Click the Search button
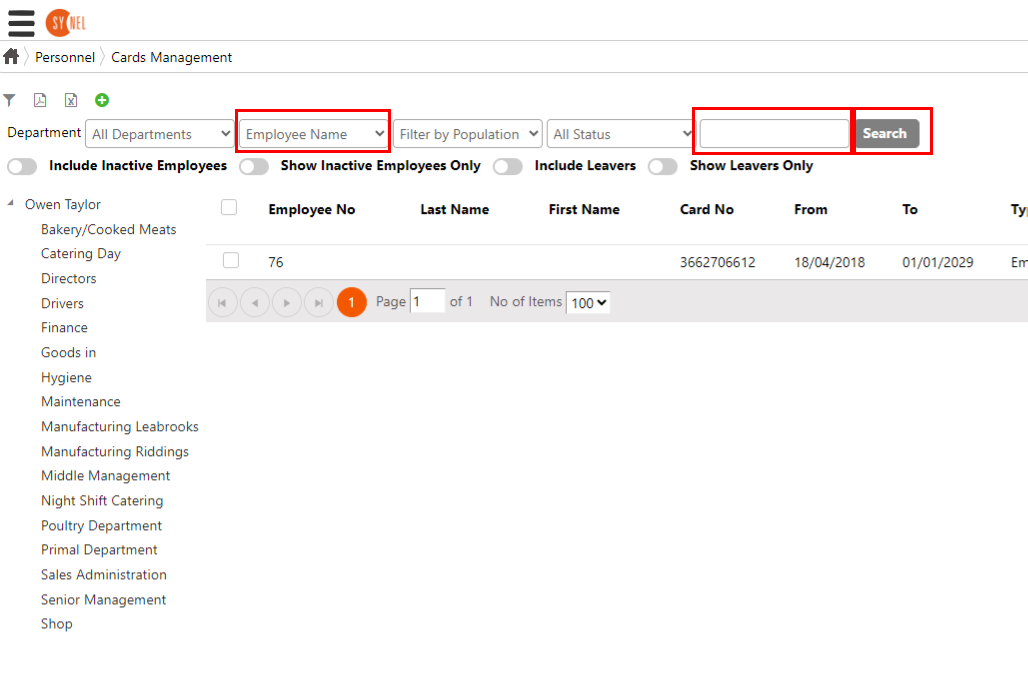Image resolution: width=1028 pixels, height=697 pixels. 885,134
